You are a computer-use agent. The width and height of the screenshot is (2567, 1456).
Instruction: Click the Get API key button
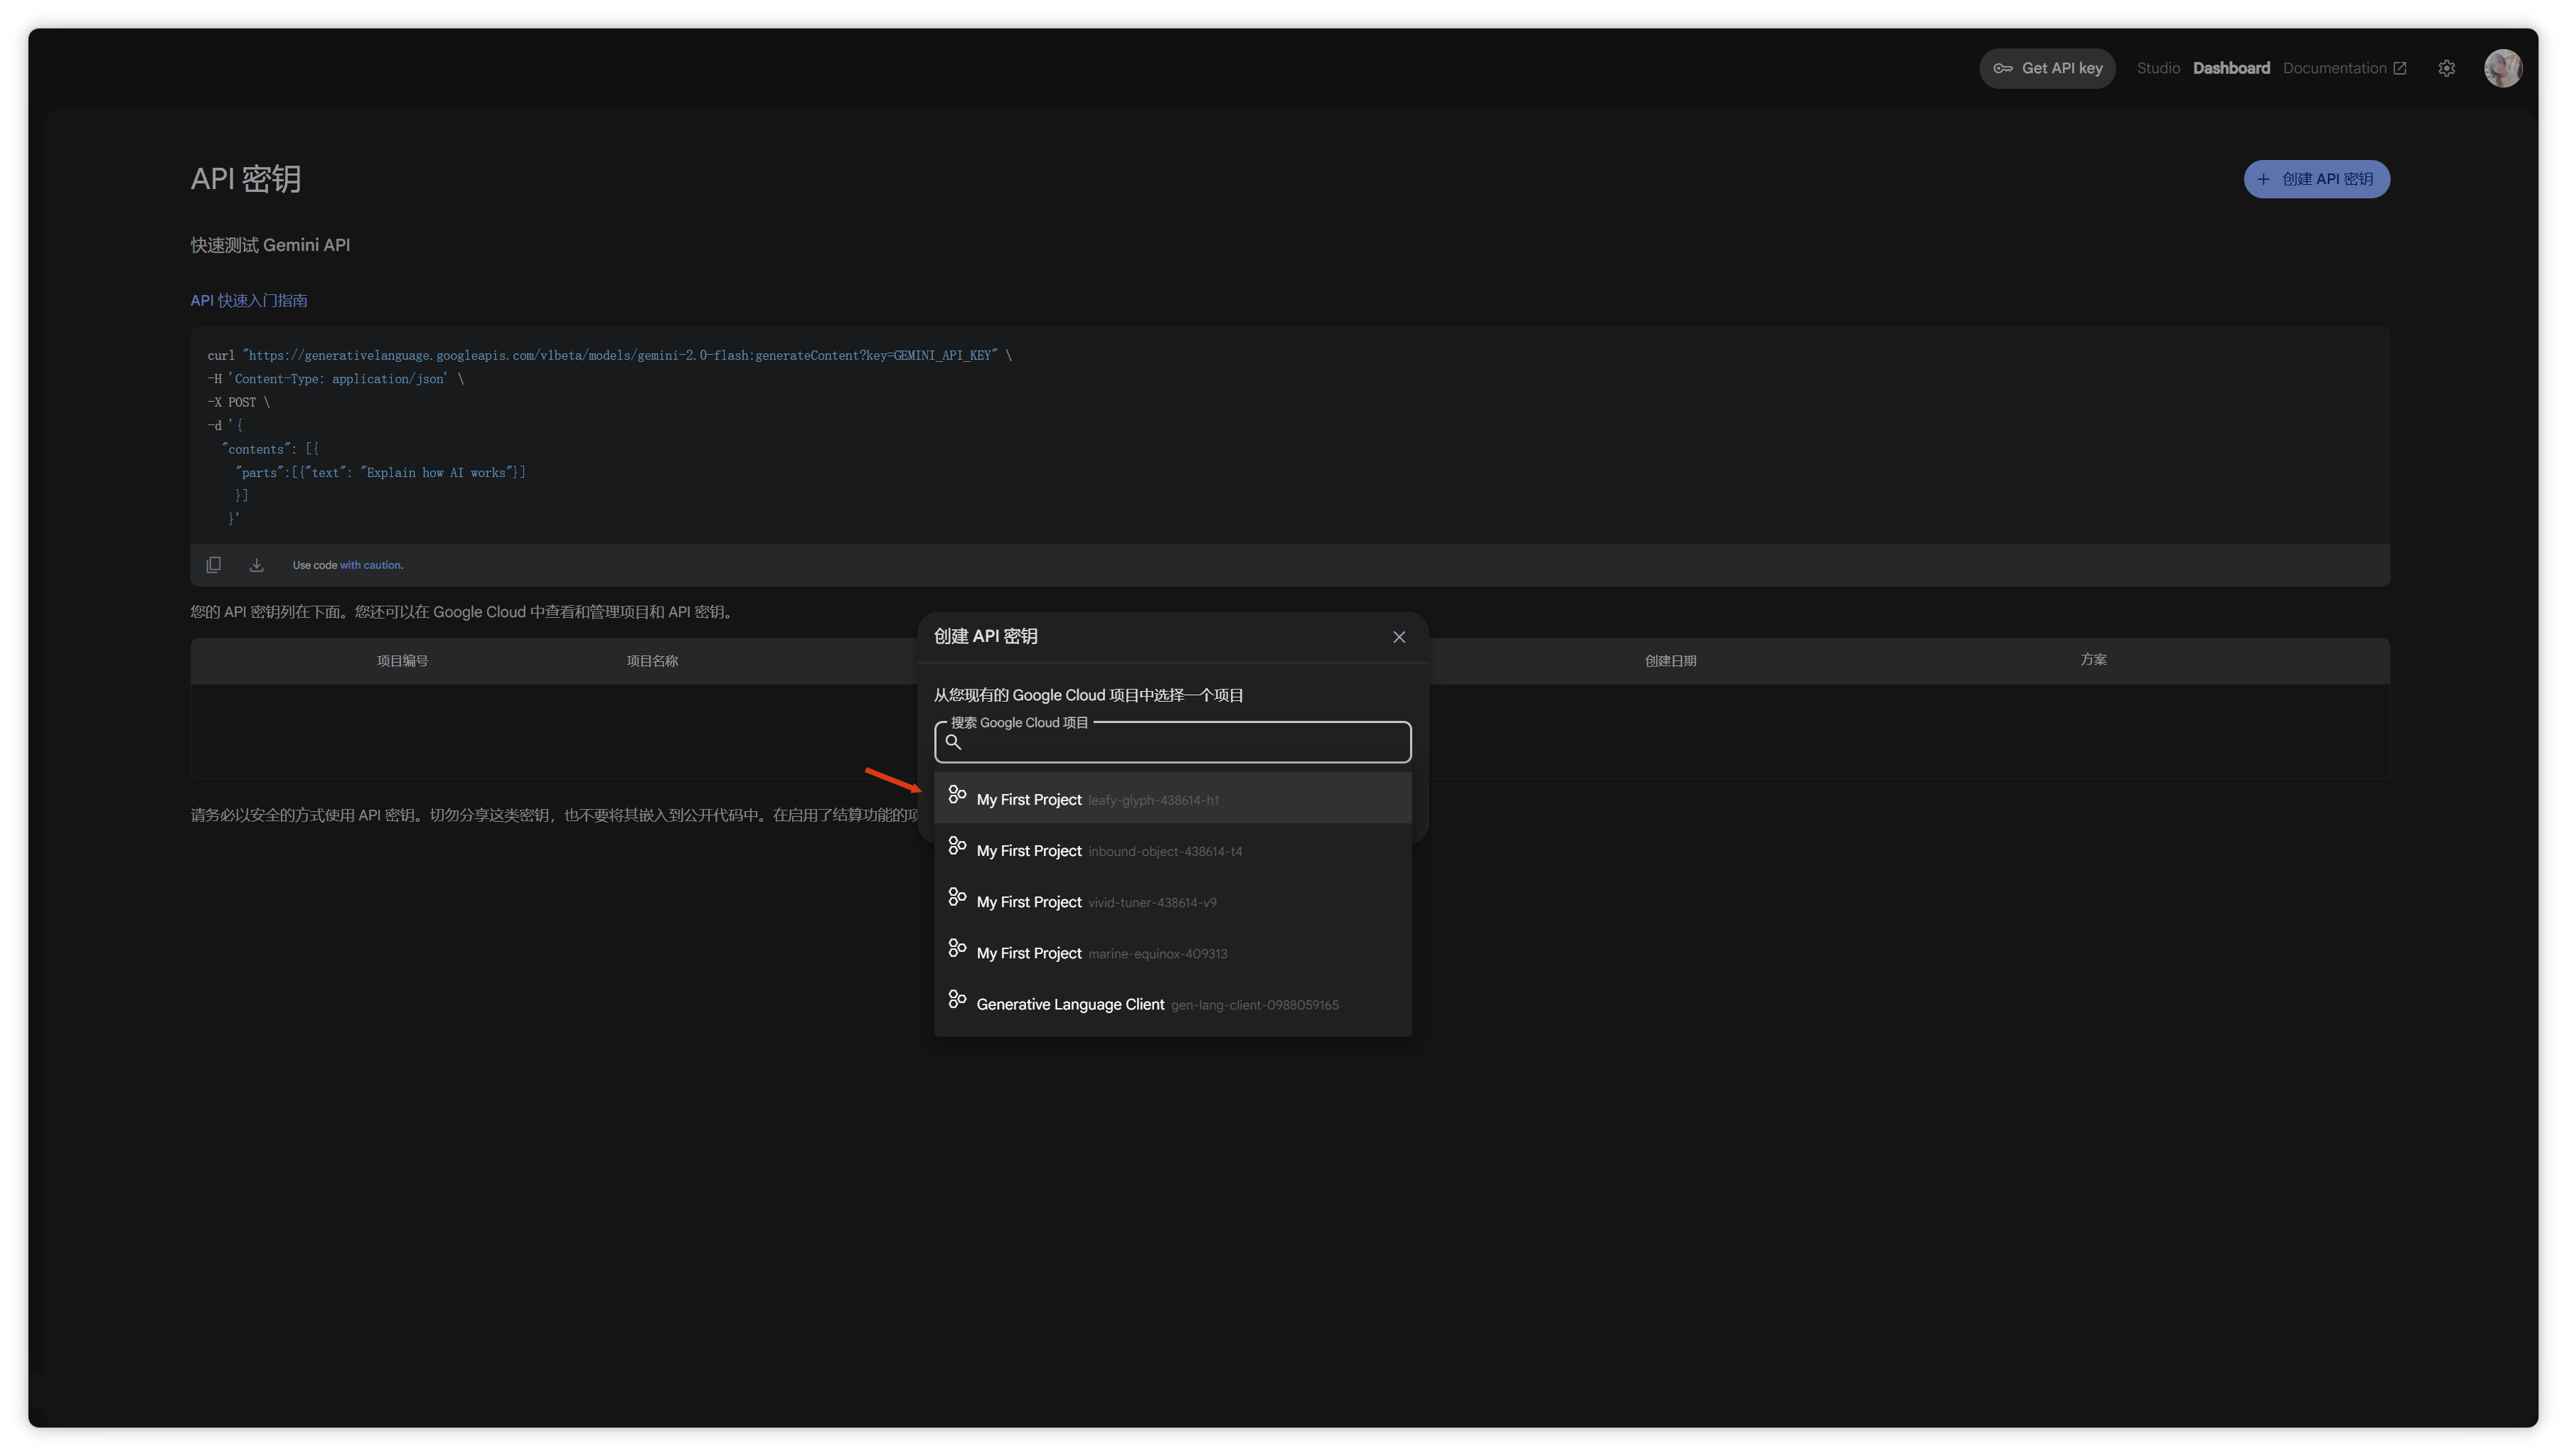[2047, 68]
